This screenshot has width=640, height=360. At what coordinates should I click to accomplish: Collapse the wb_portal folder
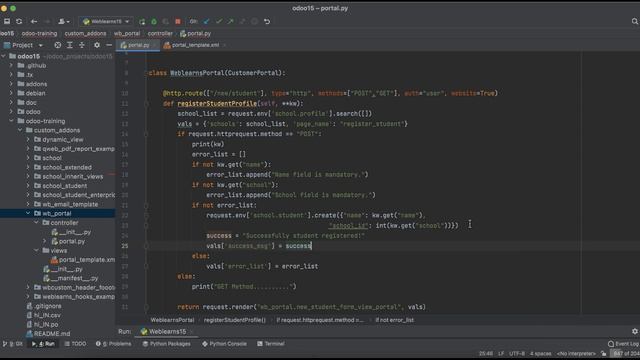coord(28,213)
